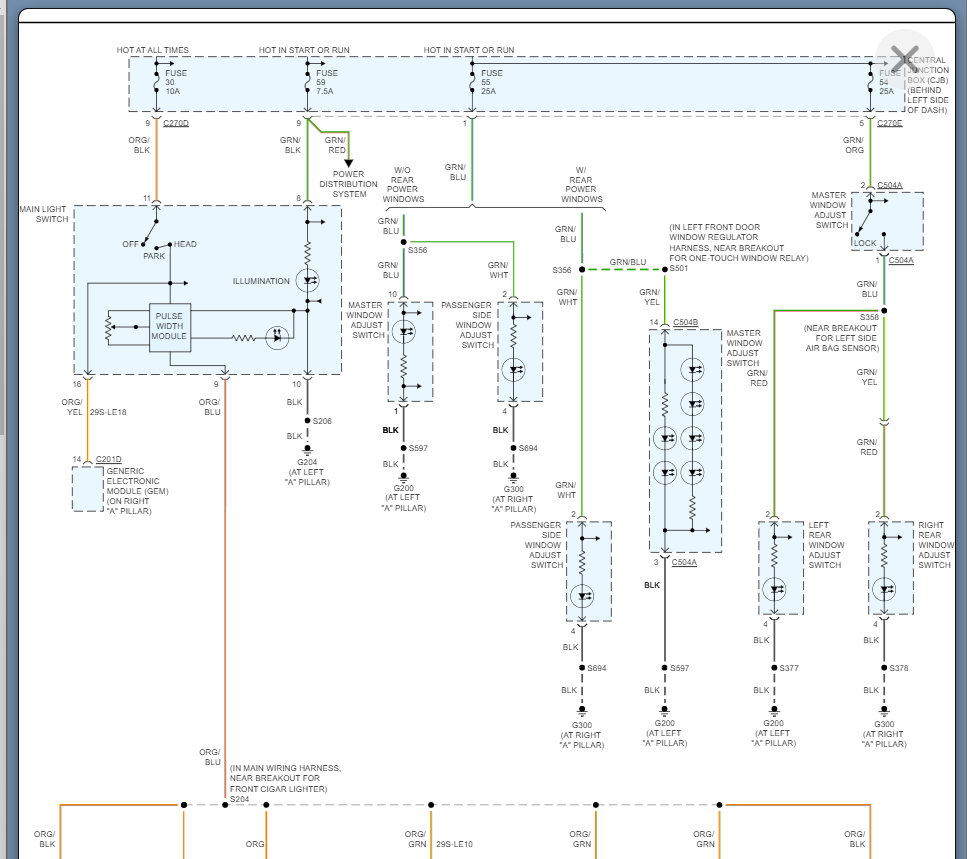This screenshot has width=967, height=859.
Task: Select the 'FUSE 55 25A' label
Action: [492, 82]
